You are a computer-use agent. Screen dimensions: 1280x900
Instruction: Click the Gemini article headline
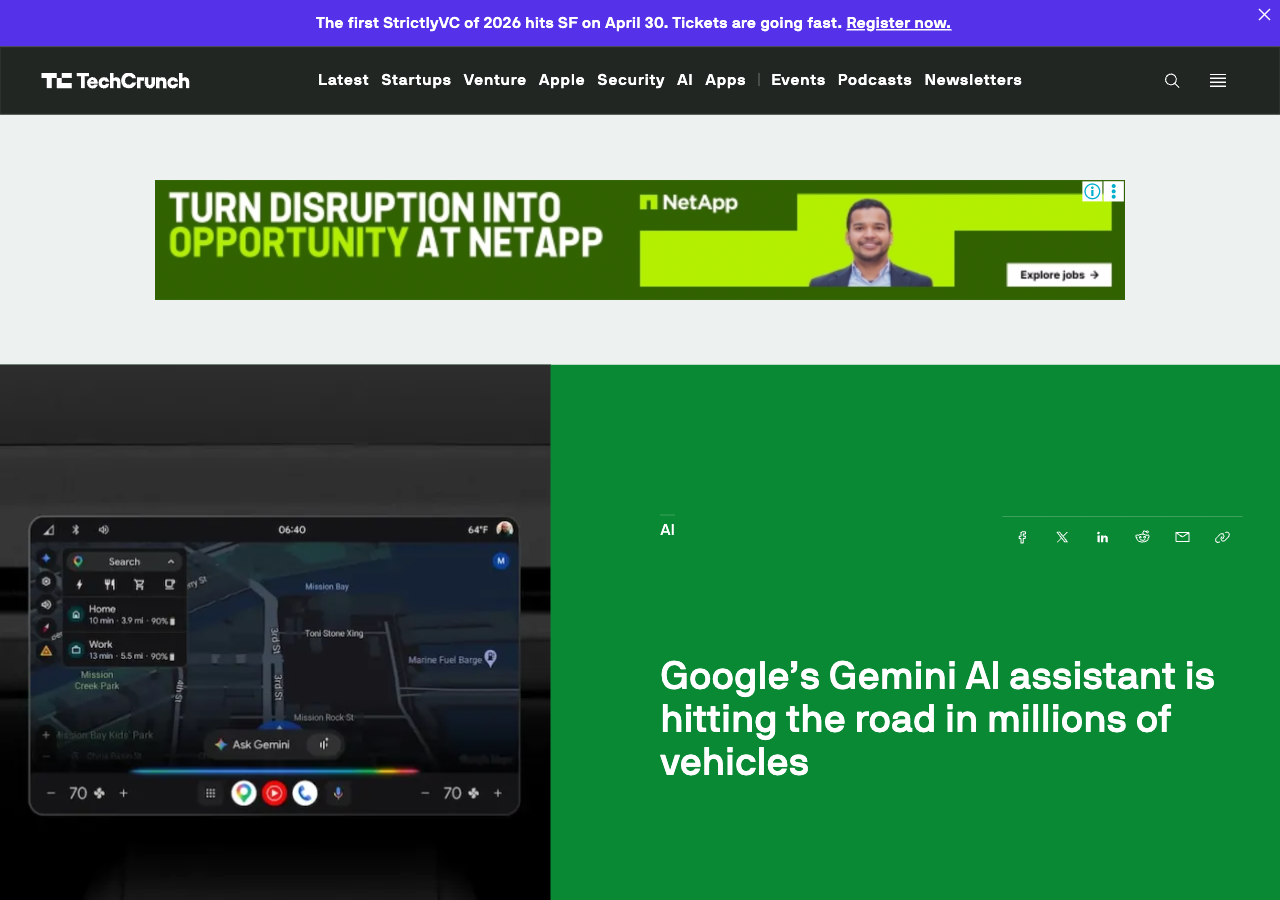coord(938,719)
